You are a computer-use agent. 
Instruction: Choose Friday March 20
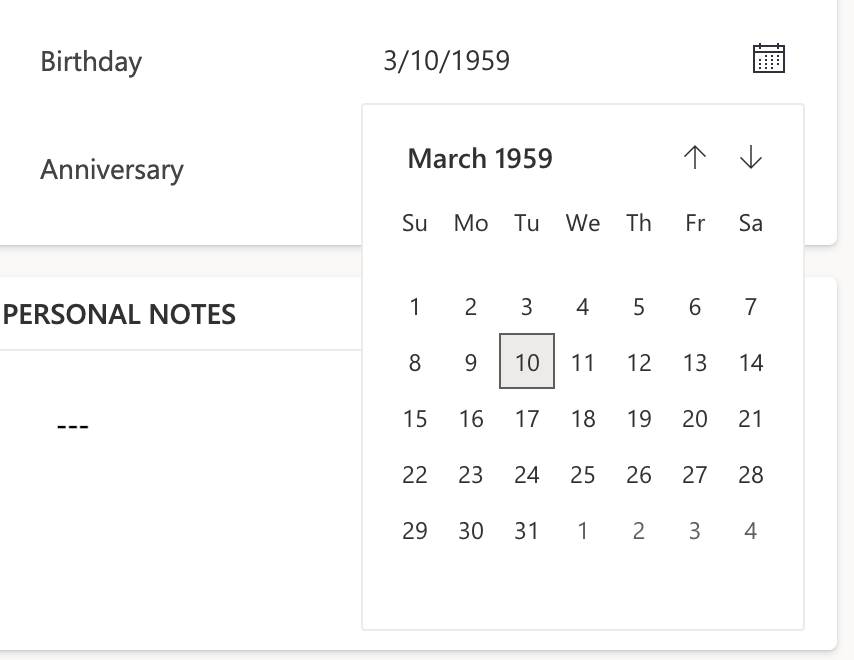(695, 419)
